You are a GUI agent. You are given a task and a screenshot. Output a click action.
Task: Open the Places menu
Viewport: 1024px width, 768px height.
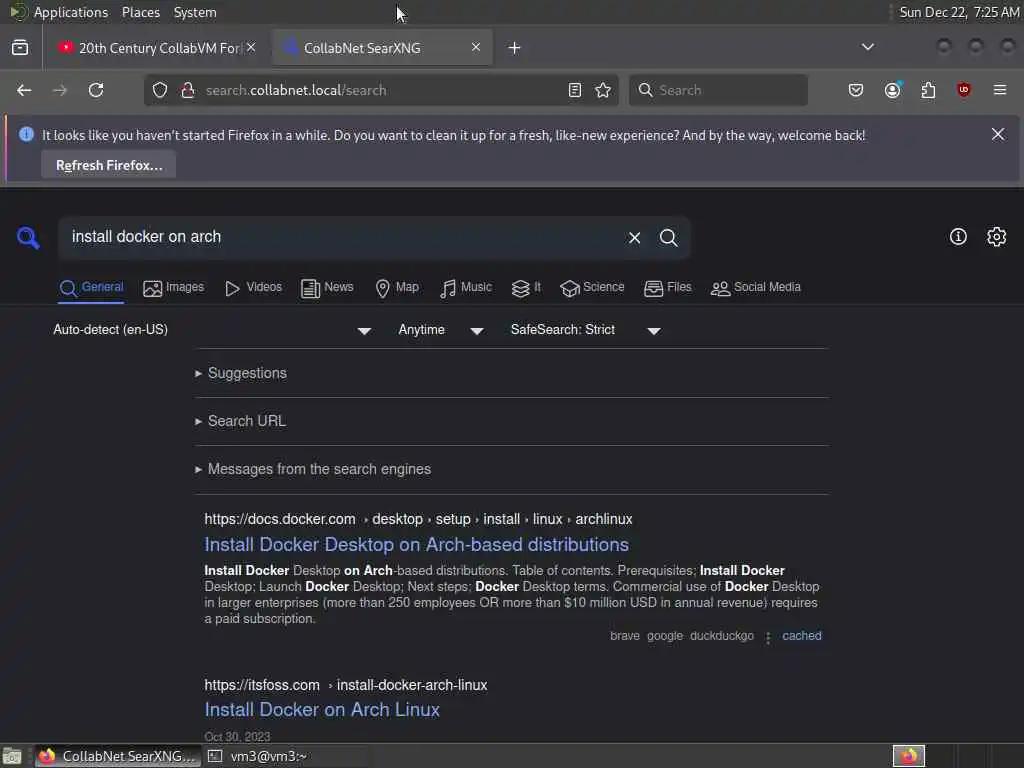(x=141, y=12)
